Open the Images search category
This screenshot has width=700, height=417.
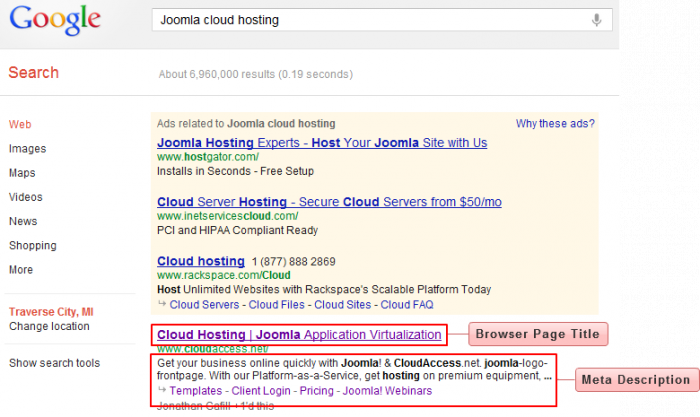(x=27, y=149)
